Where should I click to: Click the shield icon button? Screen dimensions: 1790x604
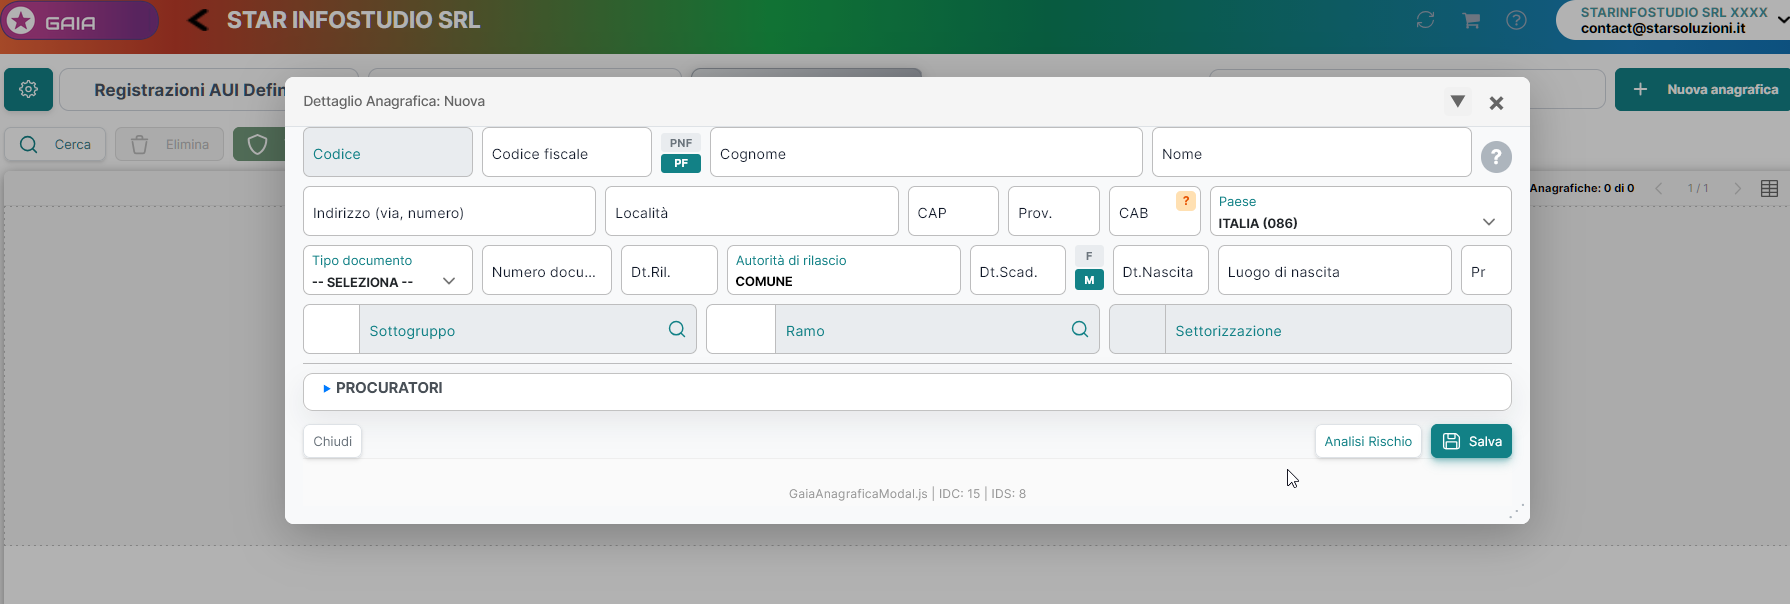(x=258, y=144)
